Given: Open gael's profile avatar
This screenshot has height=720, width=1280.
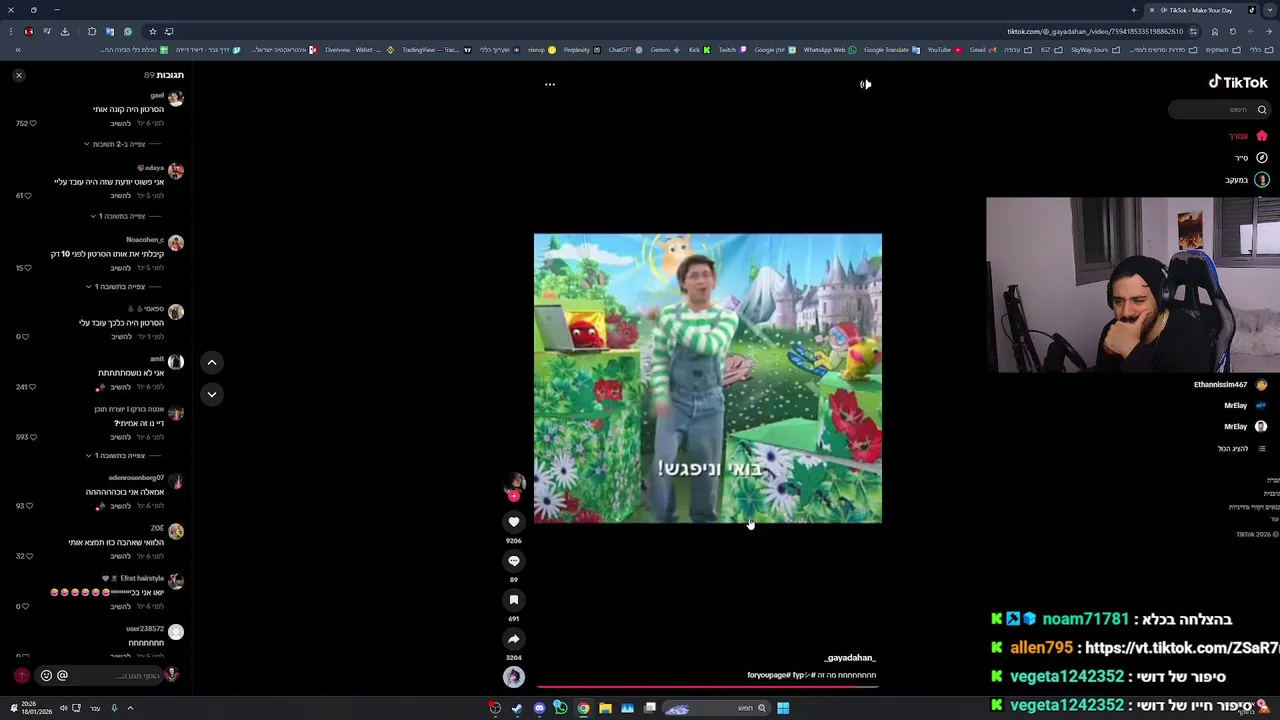Looking at the screenshot, I should pyautogui.click(x=176, y=98).
